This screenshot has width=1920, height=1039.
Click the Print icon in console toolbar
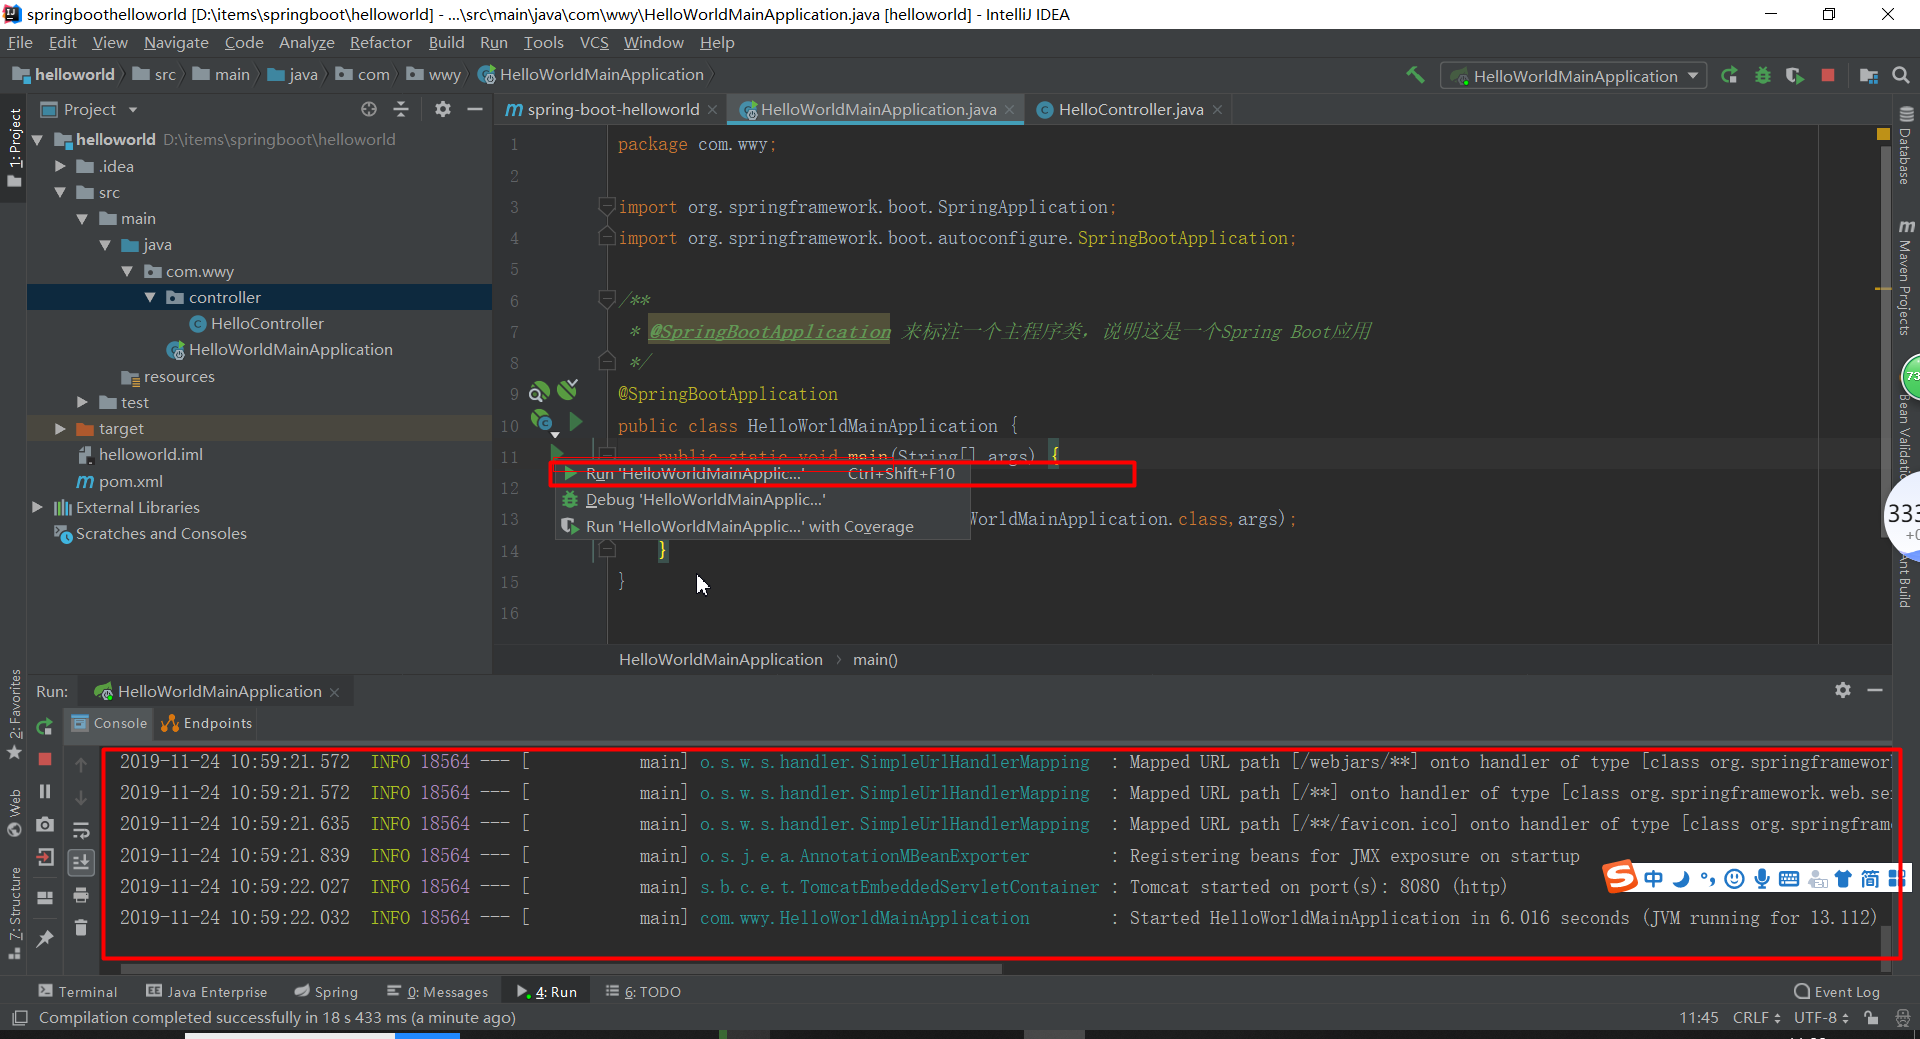tap(81, 895)
